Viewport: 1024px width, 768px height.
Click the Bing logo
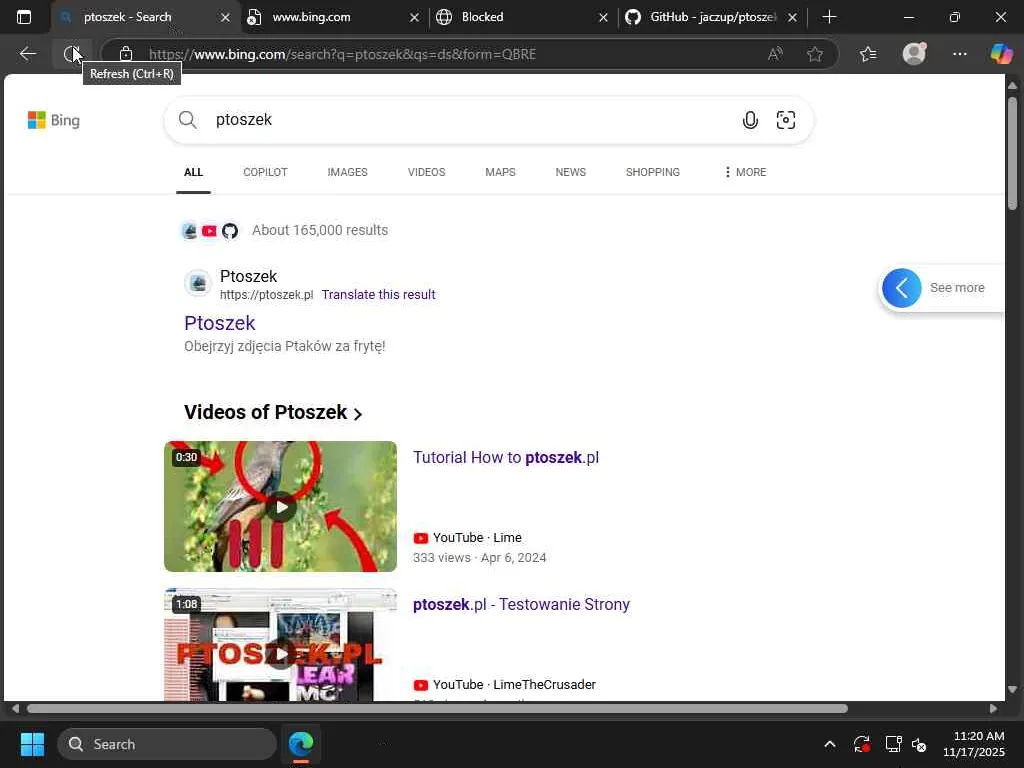coord(54,120)
